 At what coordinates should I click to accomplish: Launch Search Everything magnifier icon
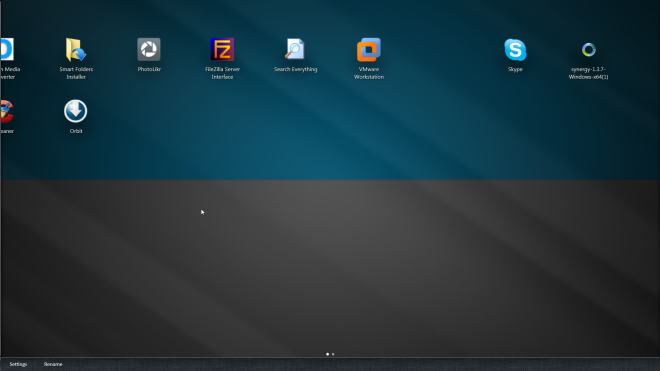coord(295,50)
